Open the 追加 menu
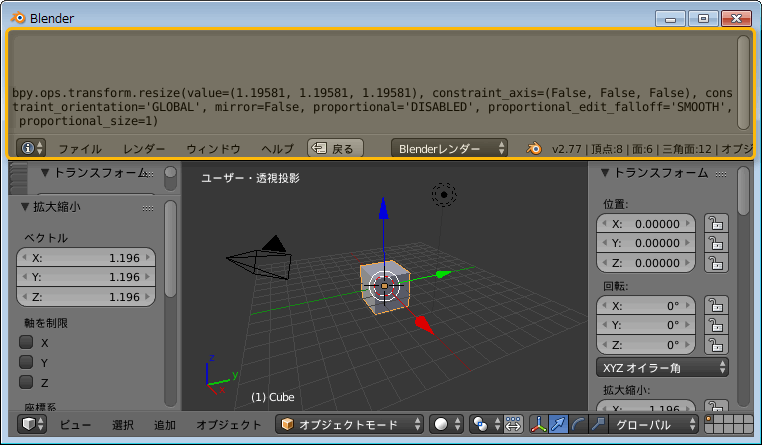Screen dimensions: 762x445 (165, 425)
